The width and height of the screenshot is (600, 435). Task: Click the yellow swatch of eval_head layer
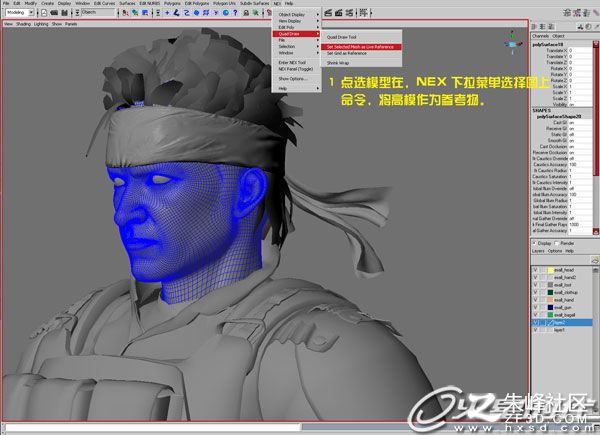coord(551,270)
